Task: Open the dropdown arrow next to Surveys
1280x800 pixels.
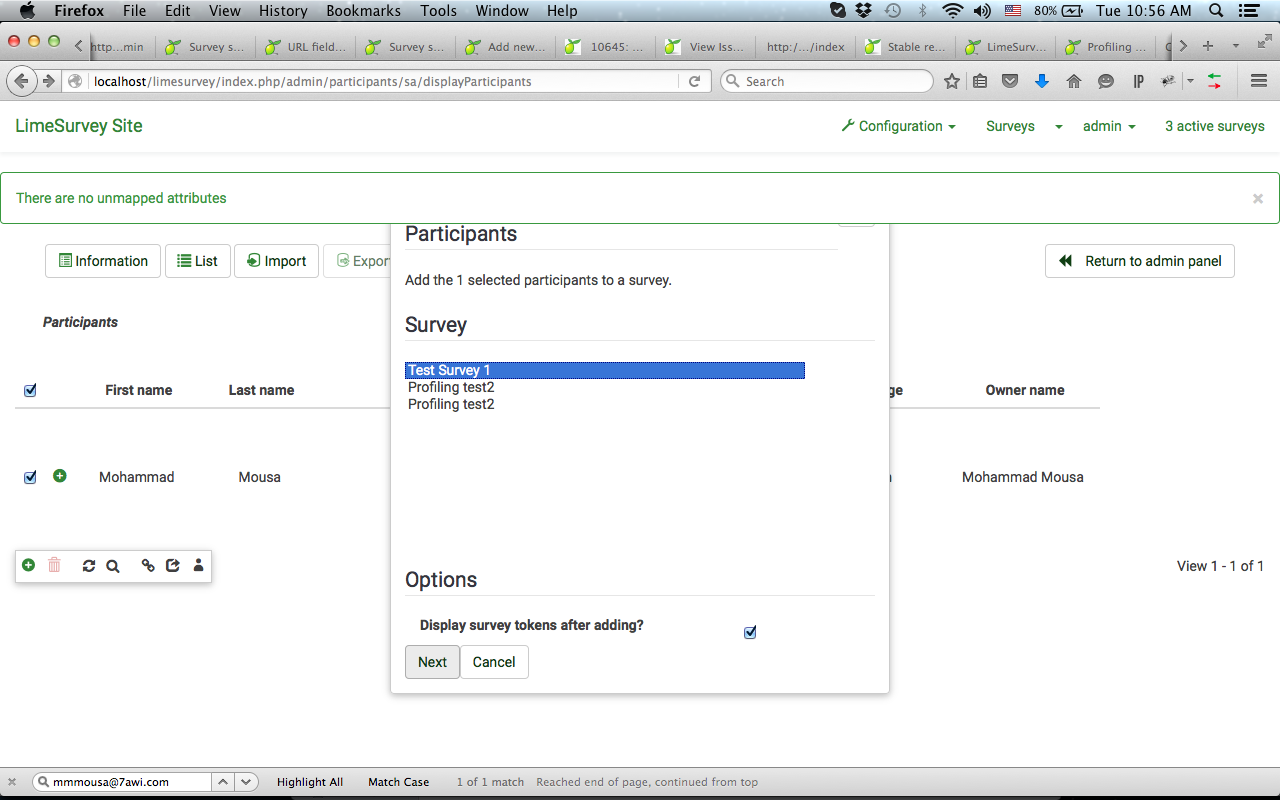Action: click(x=1059, y=127)
